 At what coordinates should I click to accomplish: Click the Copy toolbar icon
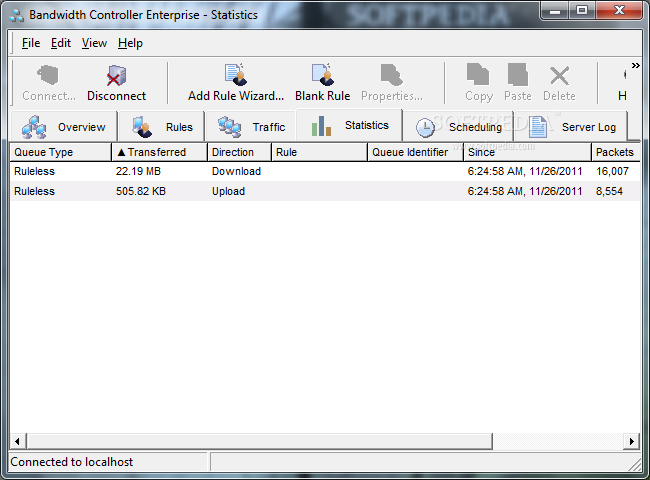point(478,75)
